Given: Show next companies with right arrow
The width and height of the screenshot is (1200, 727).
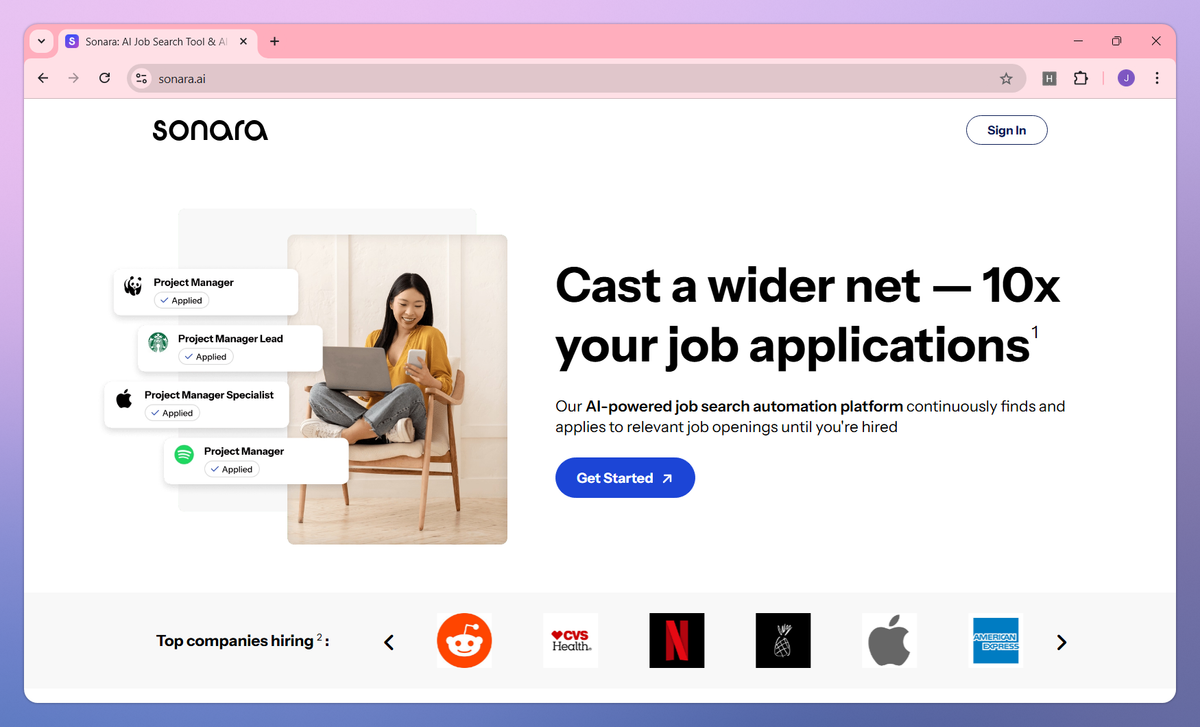Looking at the screenshot, I should coord(1062,642).
